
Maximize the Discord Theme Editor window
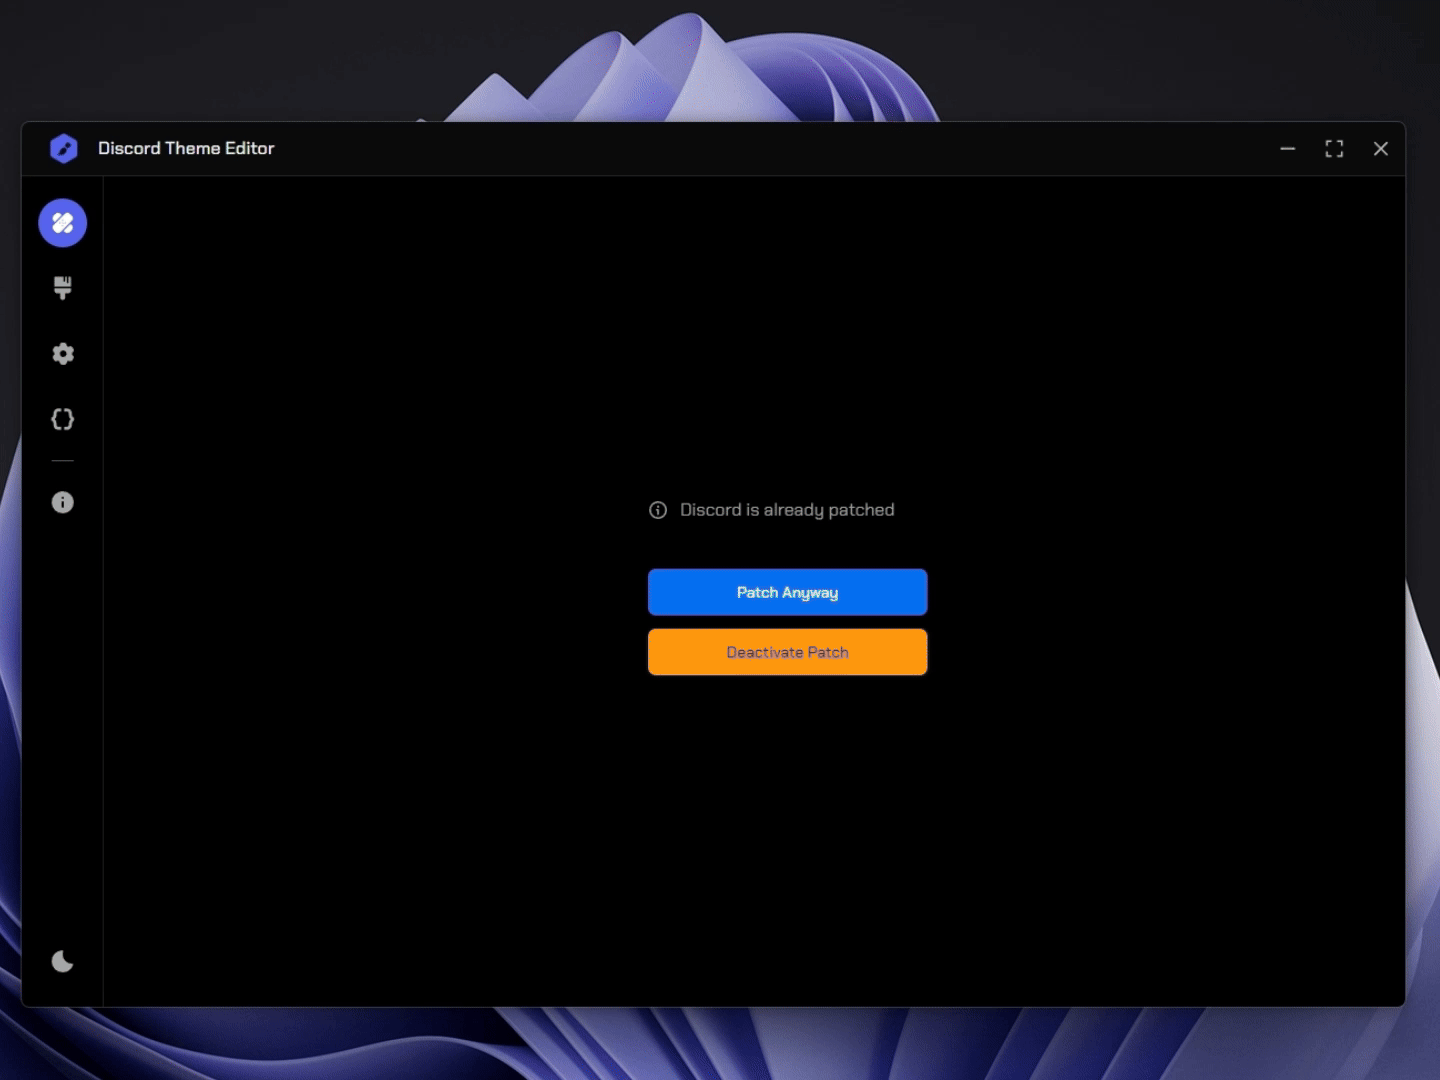(x=1334, y=149)
